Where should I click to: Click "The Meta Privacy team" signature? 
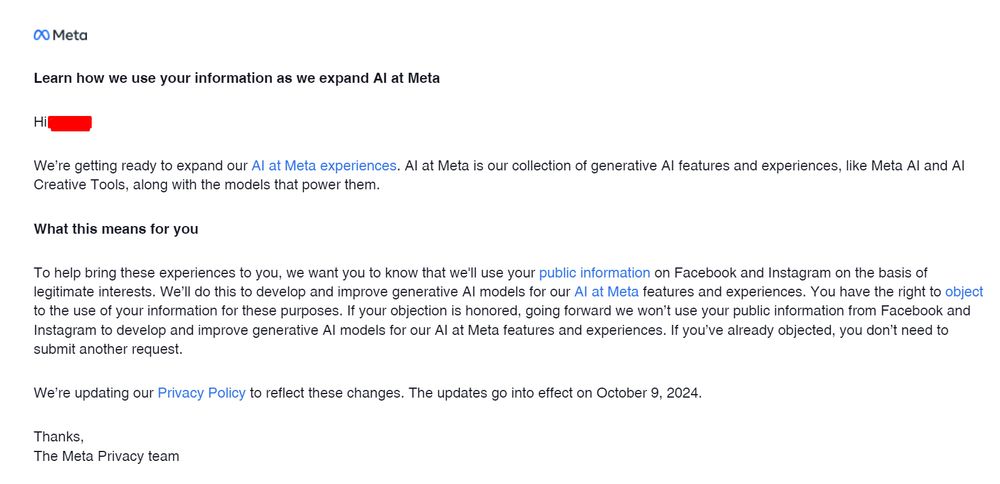point(106,456)
